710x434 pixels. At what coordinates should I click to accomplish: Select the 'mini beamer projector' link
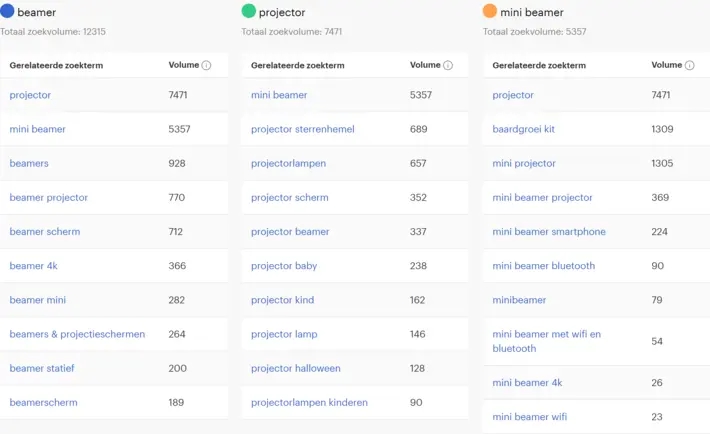(x=542, y=198)
